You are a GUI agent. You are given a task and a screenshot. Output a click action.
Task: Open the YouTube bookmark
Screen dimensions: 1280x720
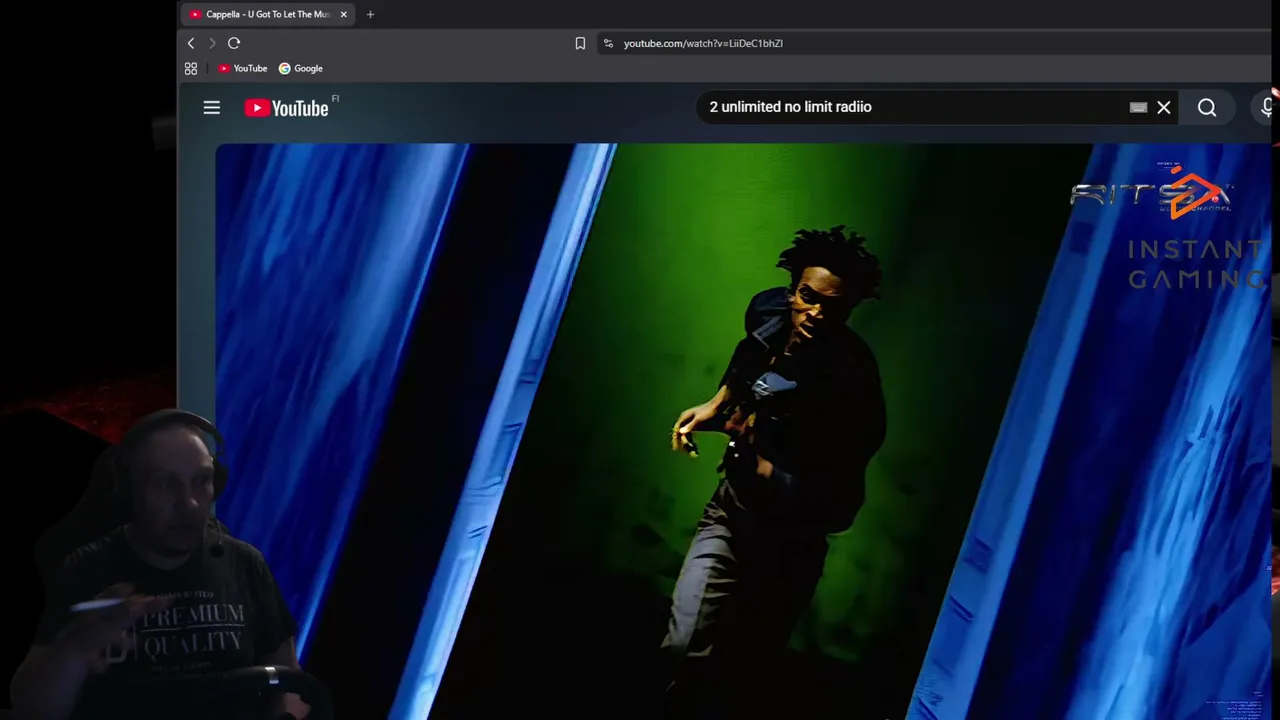[x=243, y=69]
